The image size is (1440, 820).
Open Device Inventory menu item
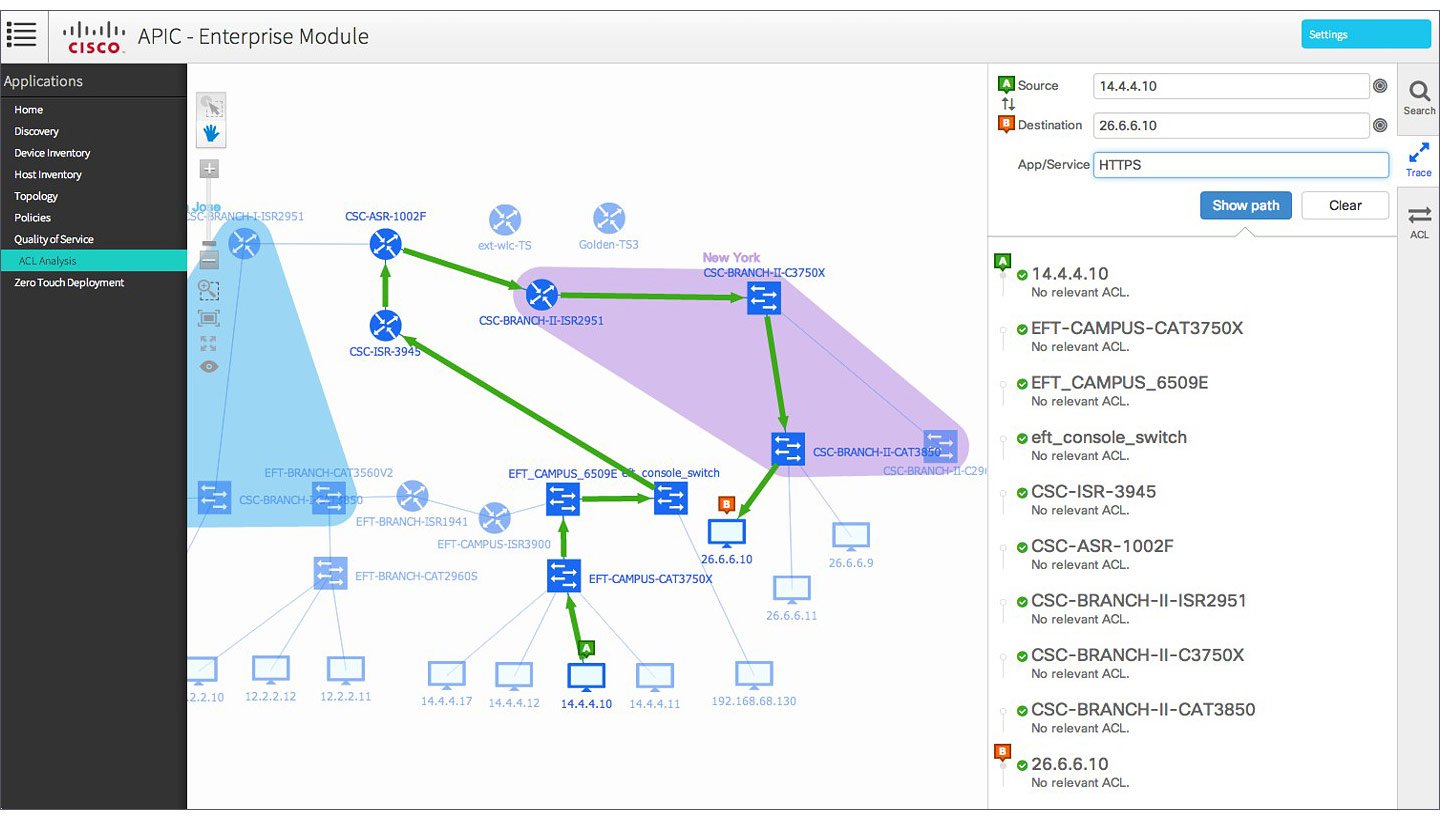[93, 153]
